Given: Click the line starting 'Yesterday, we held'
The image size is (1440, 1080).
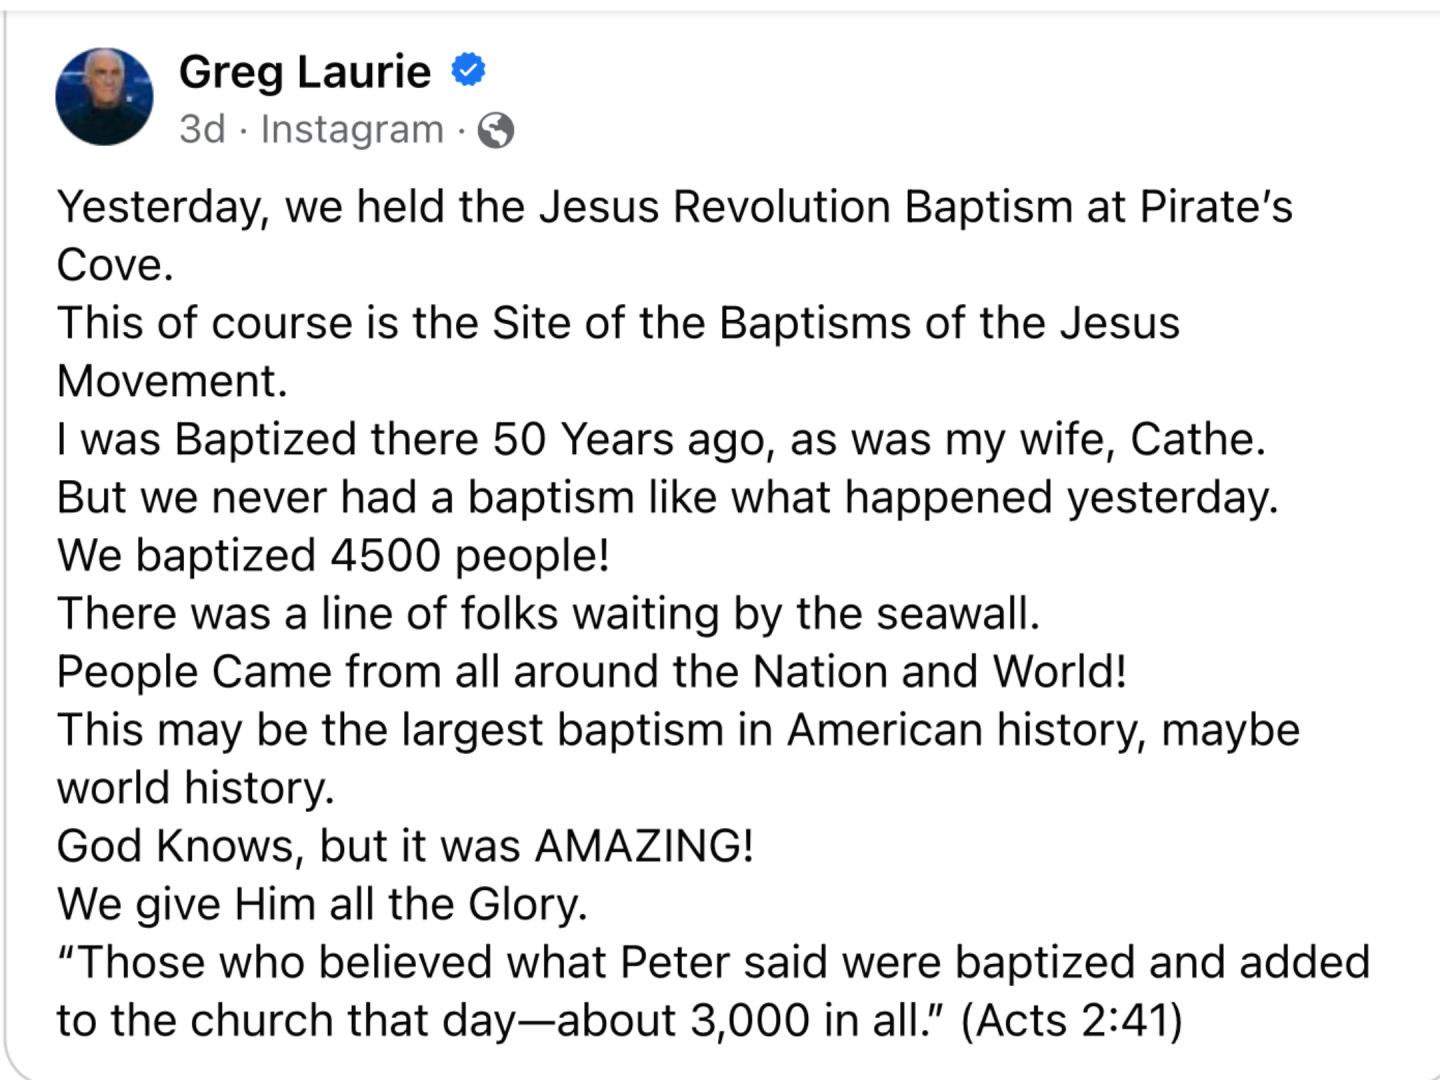Looking at the screenshot, I should point(675,208).
